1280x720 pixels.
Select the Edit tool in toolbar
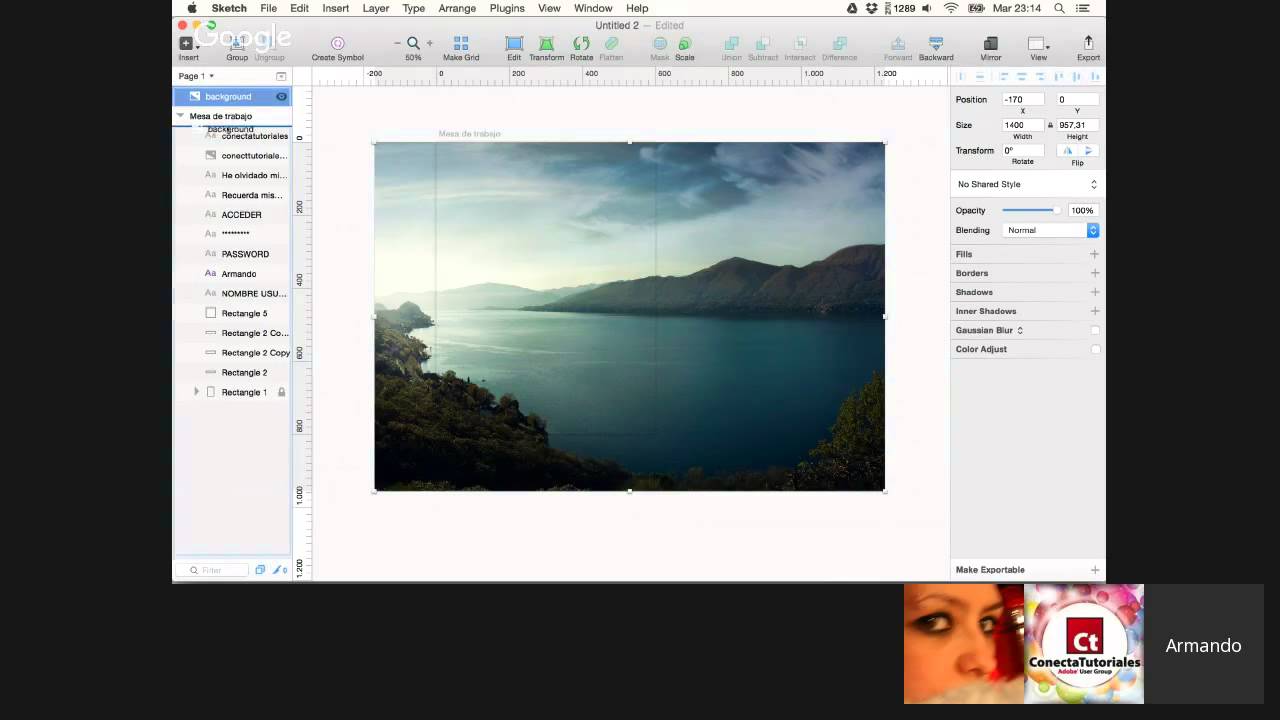tap(514, 43)
